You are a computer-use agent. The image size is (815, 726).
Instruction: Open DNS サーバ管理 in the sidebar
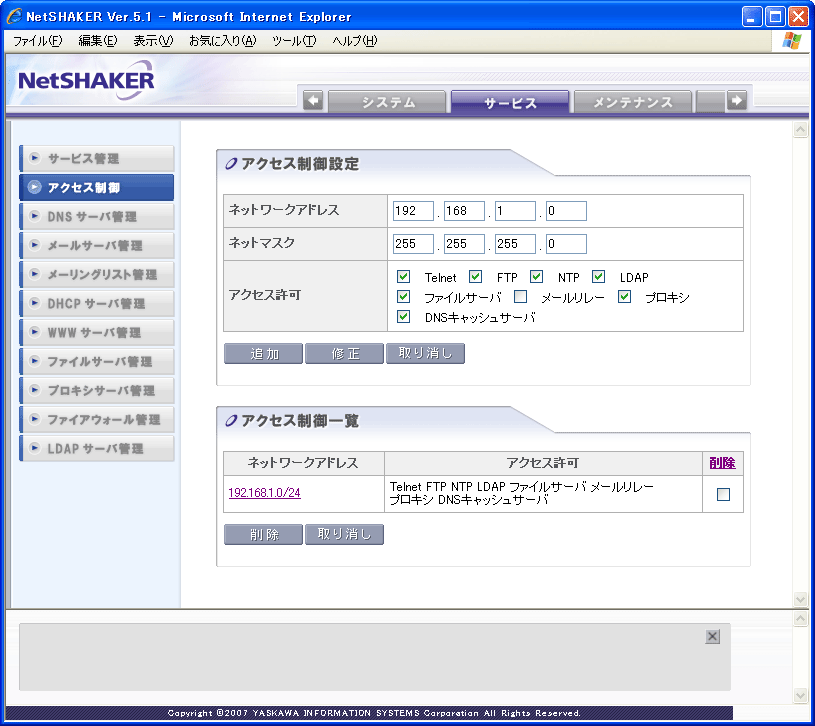(x=97, y=216)
